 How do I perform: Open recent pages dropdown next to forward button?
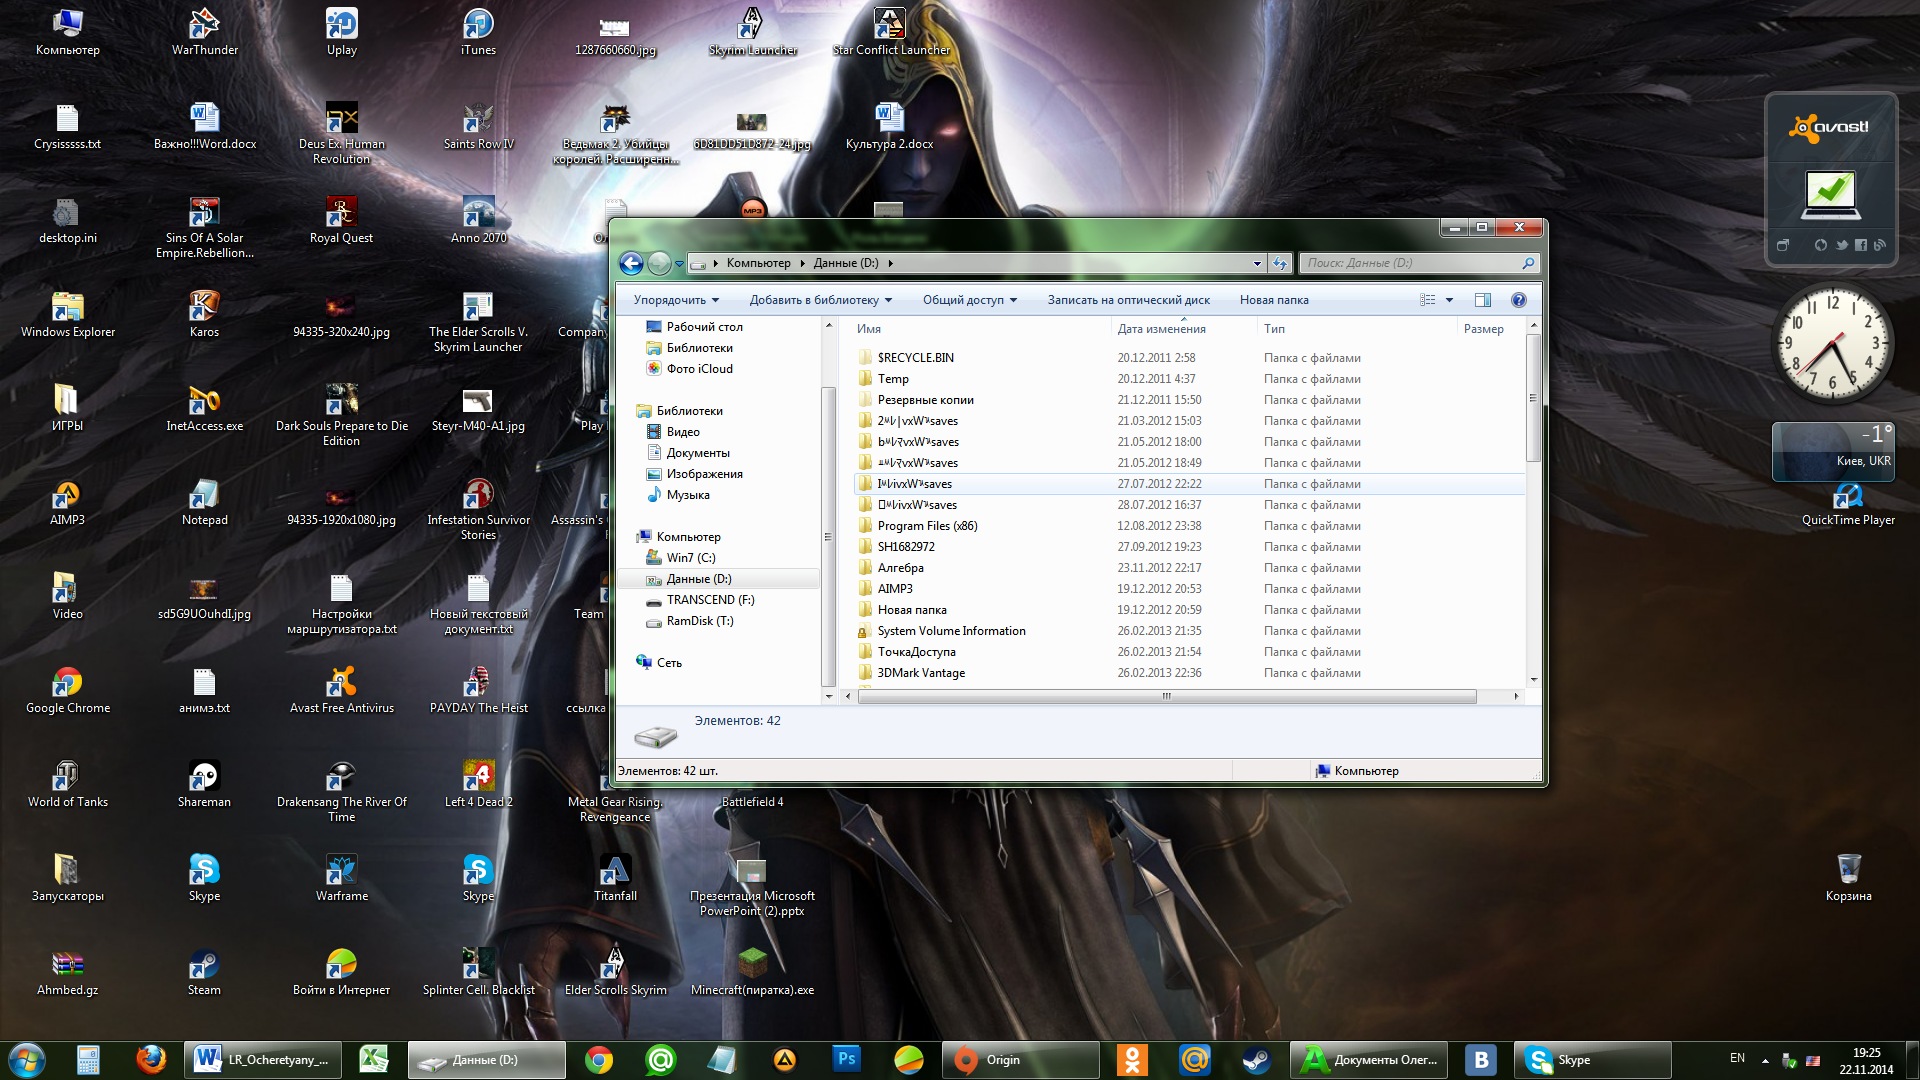pyautogui.click(x=680, y=264)
